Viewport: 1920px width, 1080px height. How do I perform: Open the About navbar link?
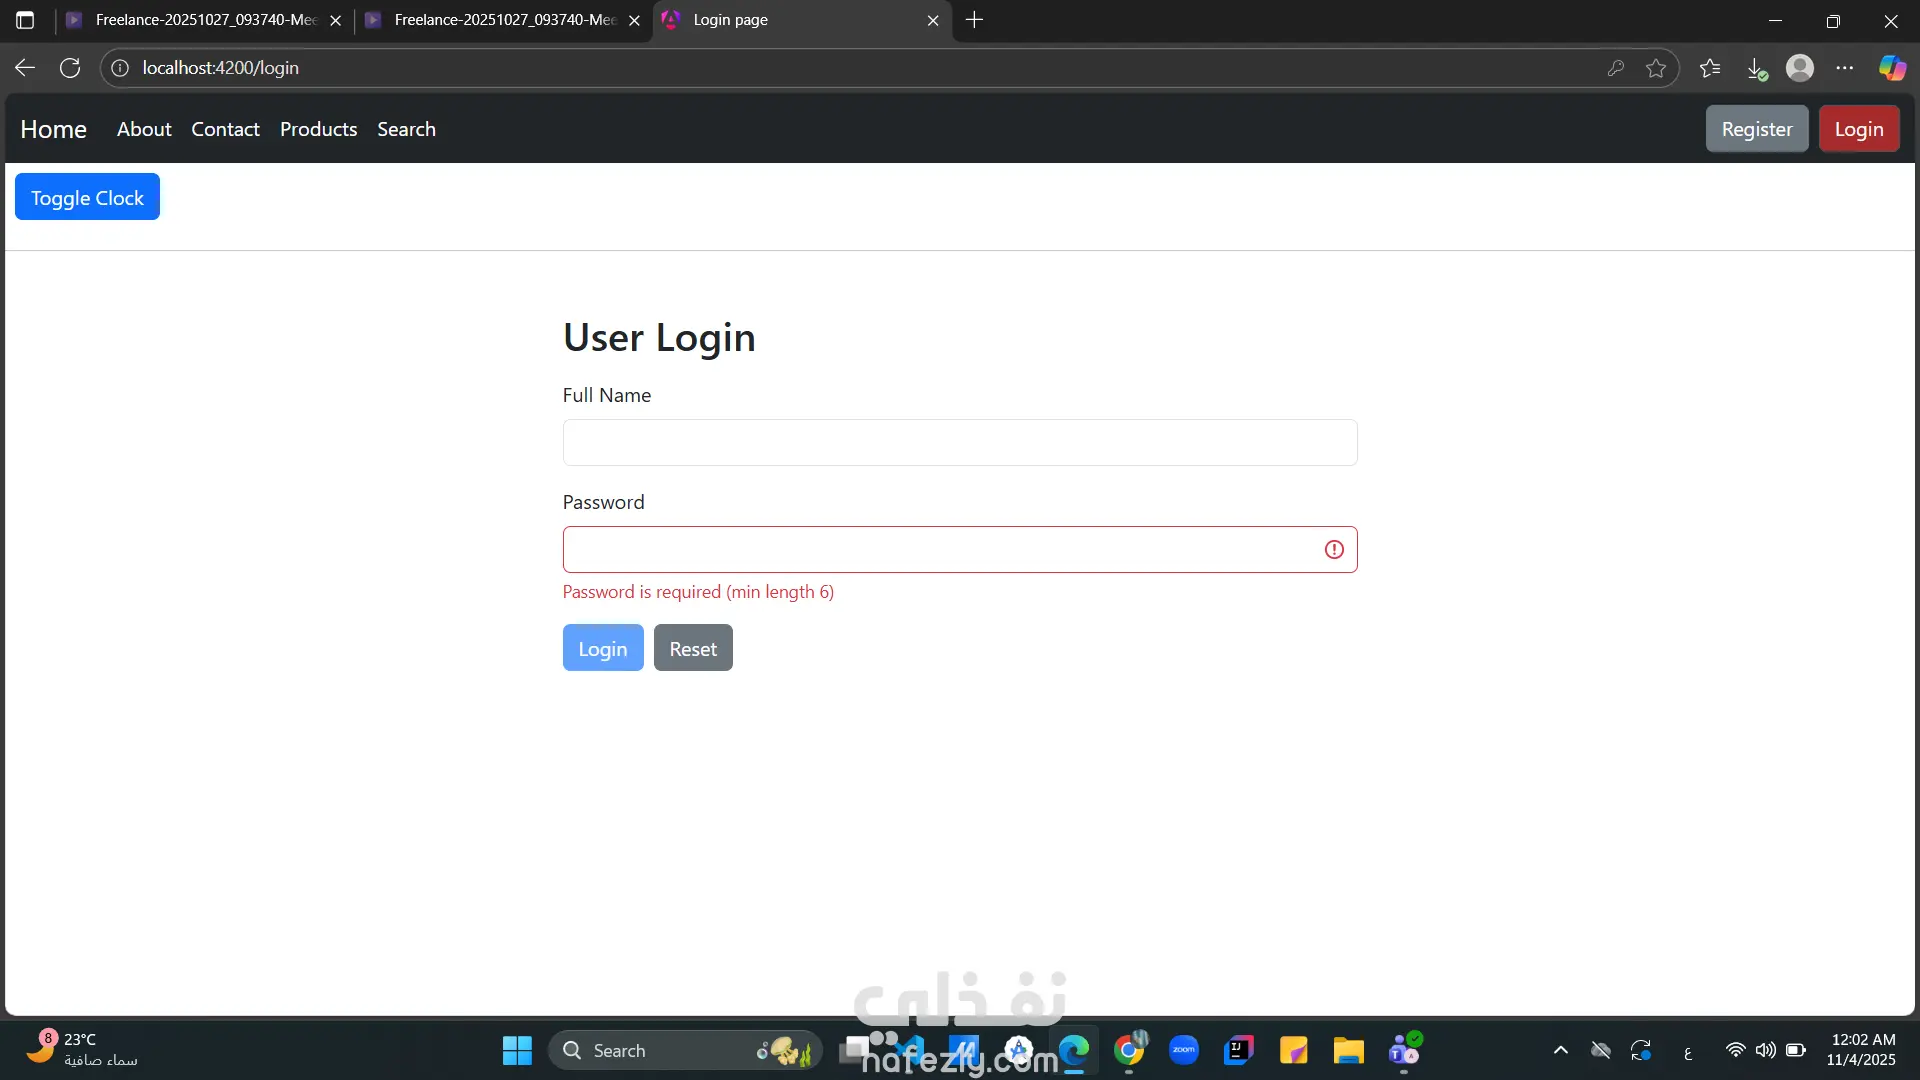144,129
